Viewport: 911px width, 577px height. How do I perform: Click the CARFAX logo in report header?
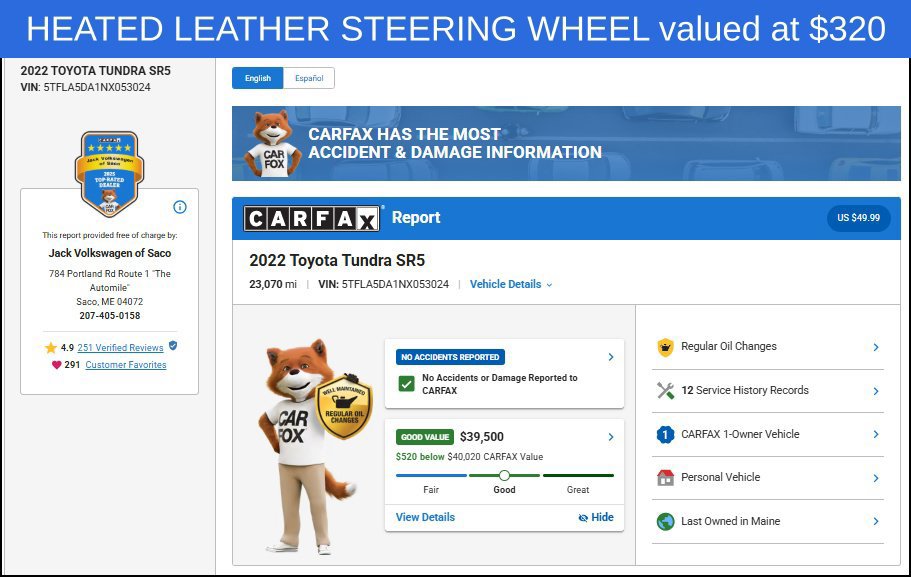click(311, 218)
